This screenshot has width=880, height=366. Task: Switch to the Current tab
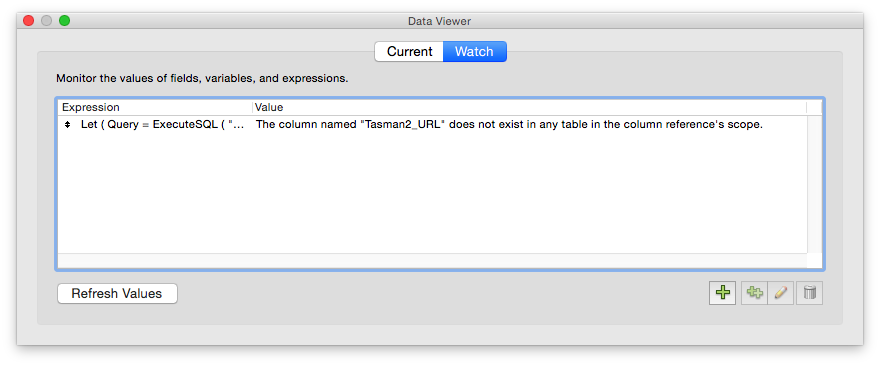(x=409, y=52)
